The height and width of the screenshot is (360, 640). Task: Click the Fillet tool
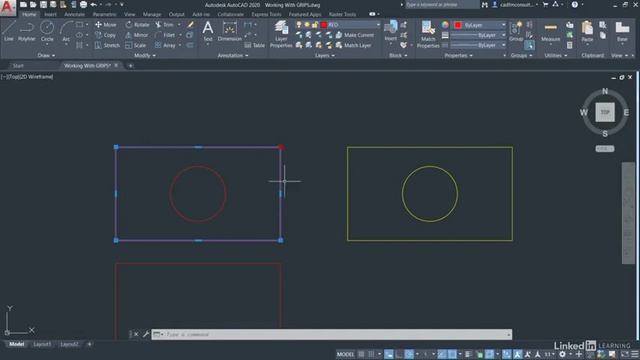tap(165, 35)
